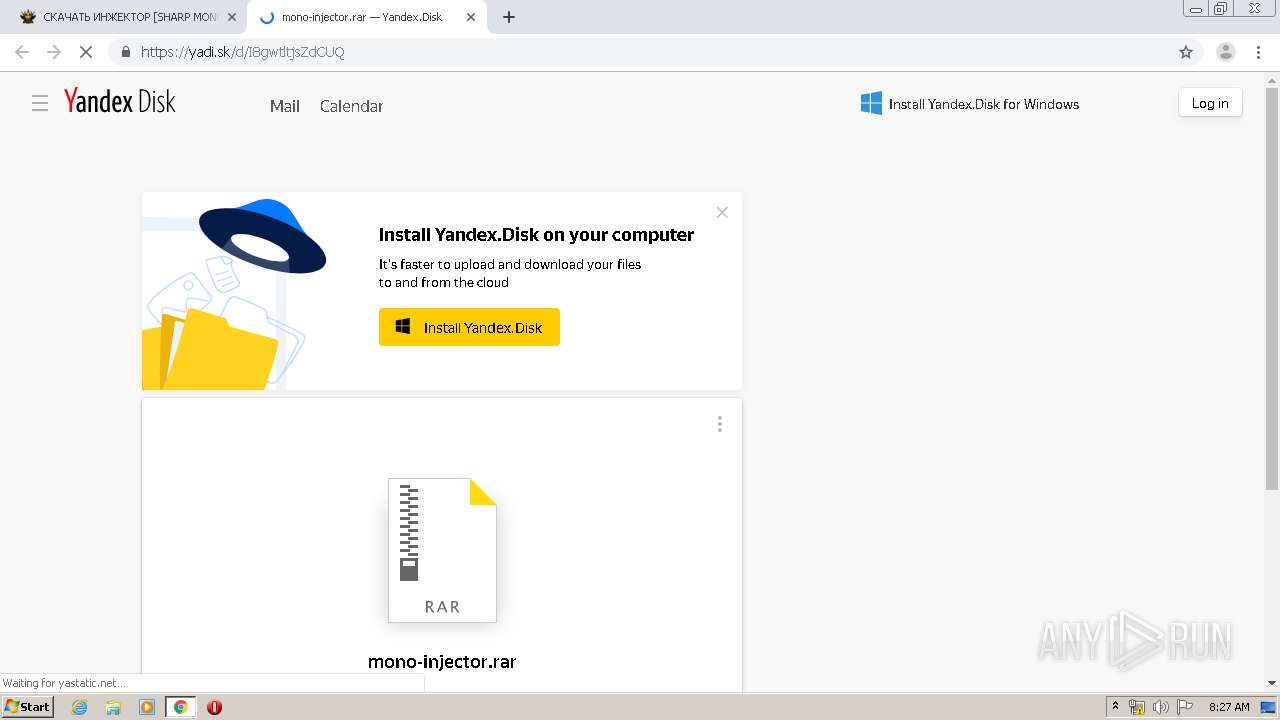Viewport: 1280px width, 720px height.
Task: Click the Chrome taskbar icon
Action: click(x=181, y=707)
